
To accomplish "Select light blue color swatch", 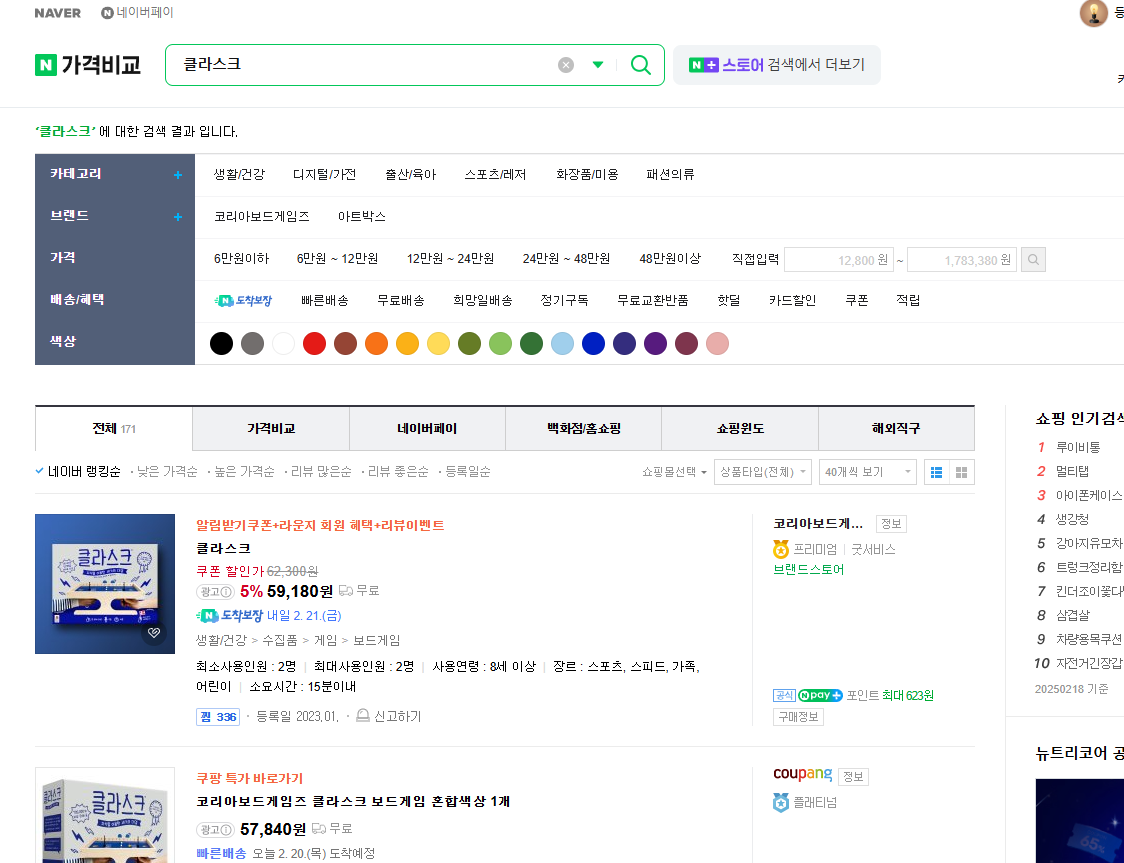I will click(x=562, y=343).
